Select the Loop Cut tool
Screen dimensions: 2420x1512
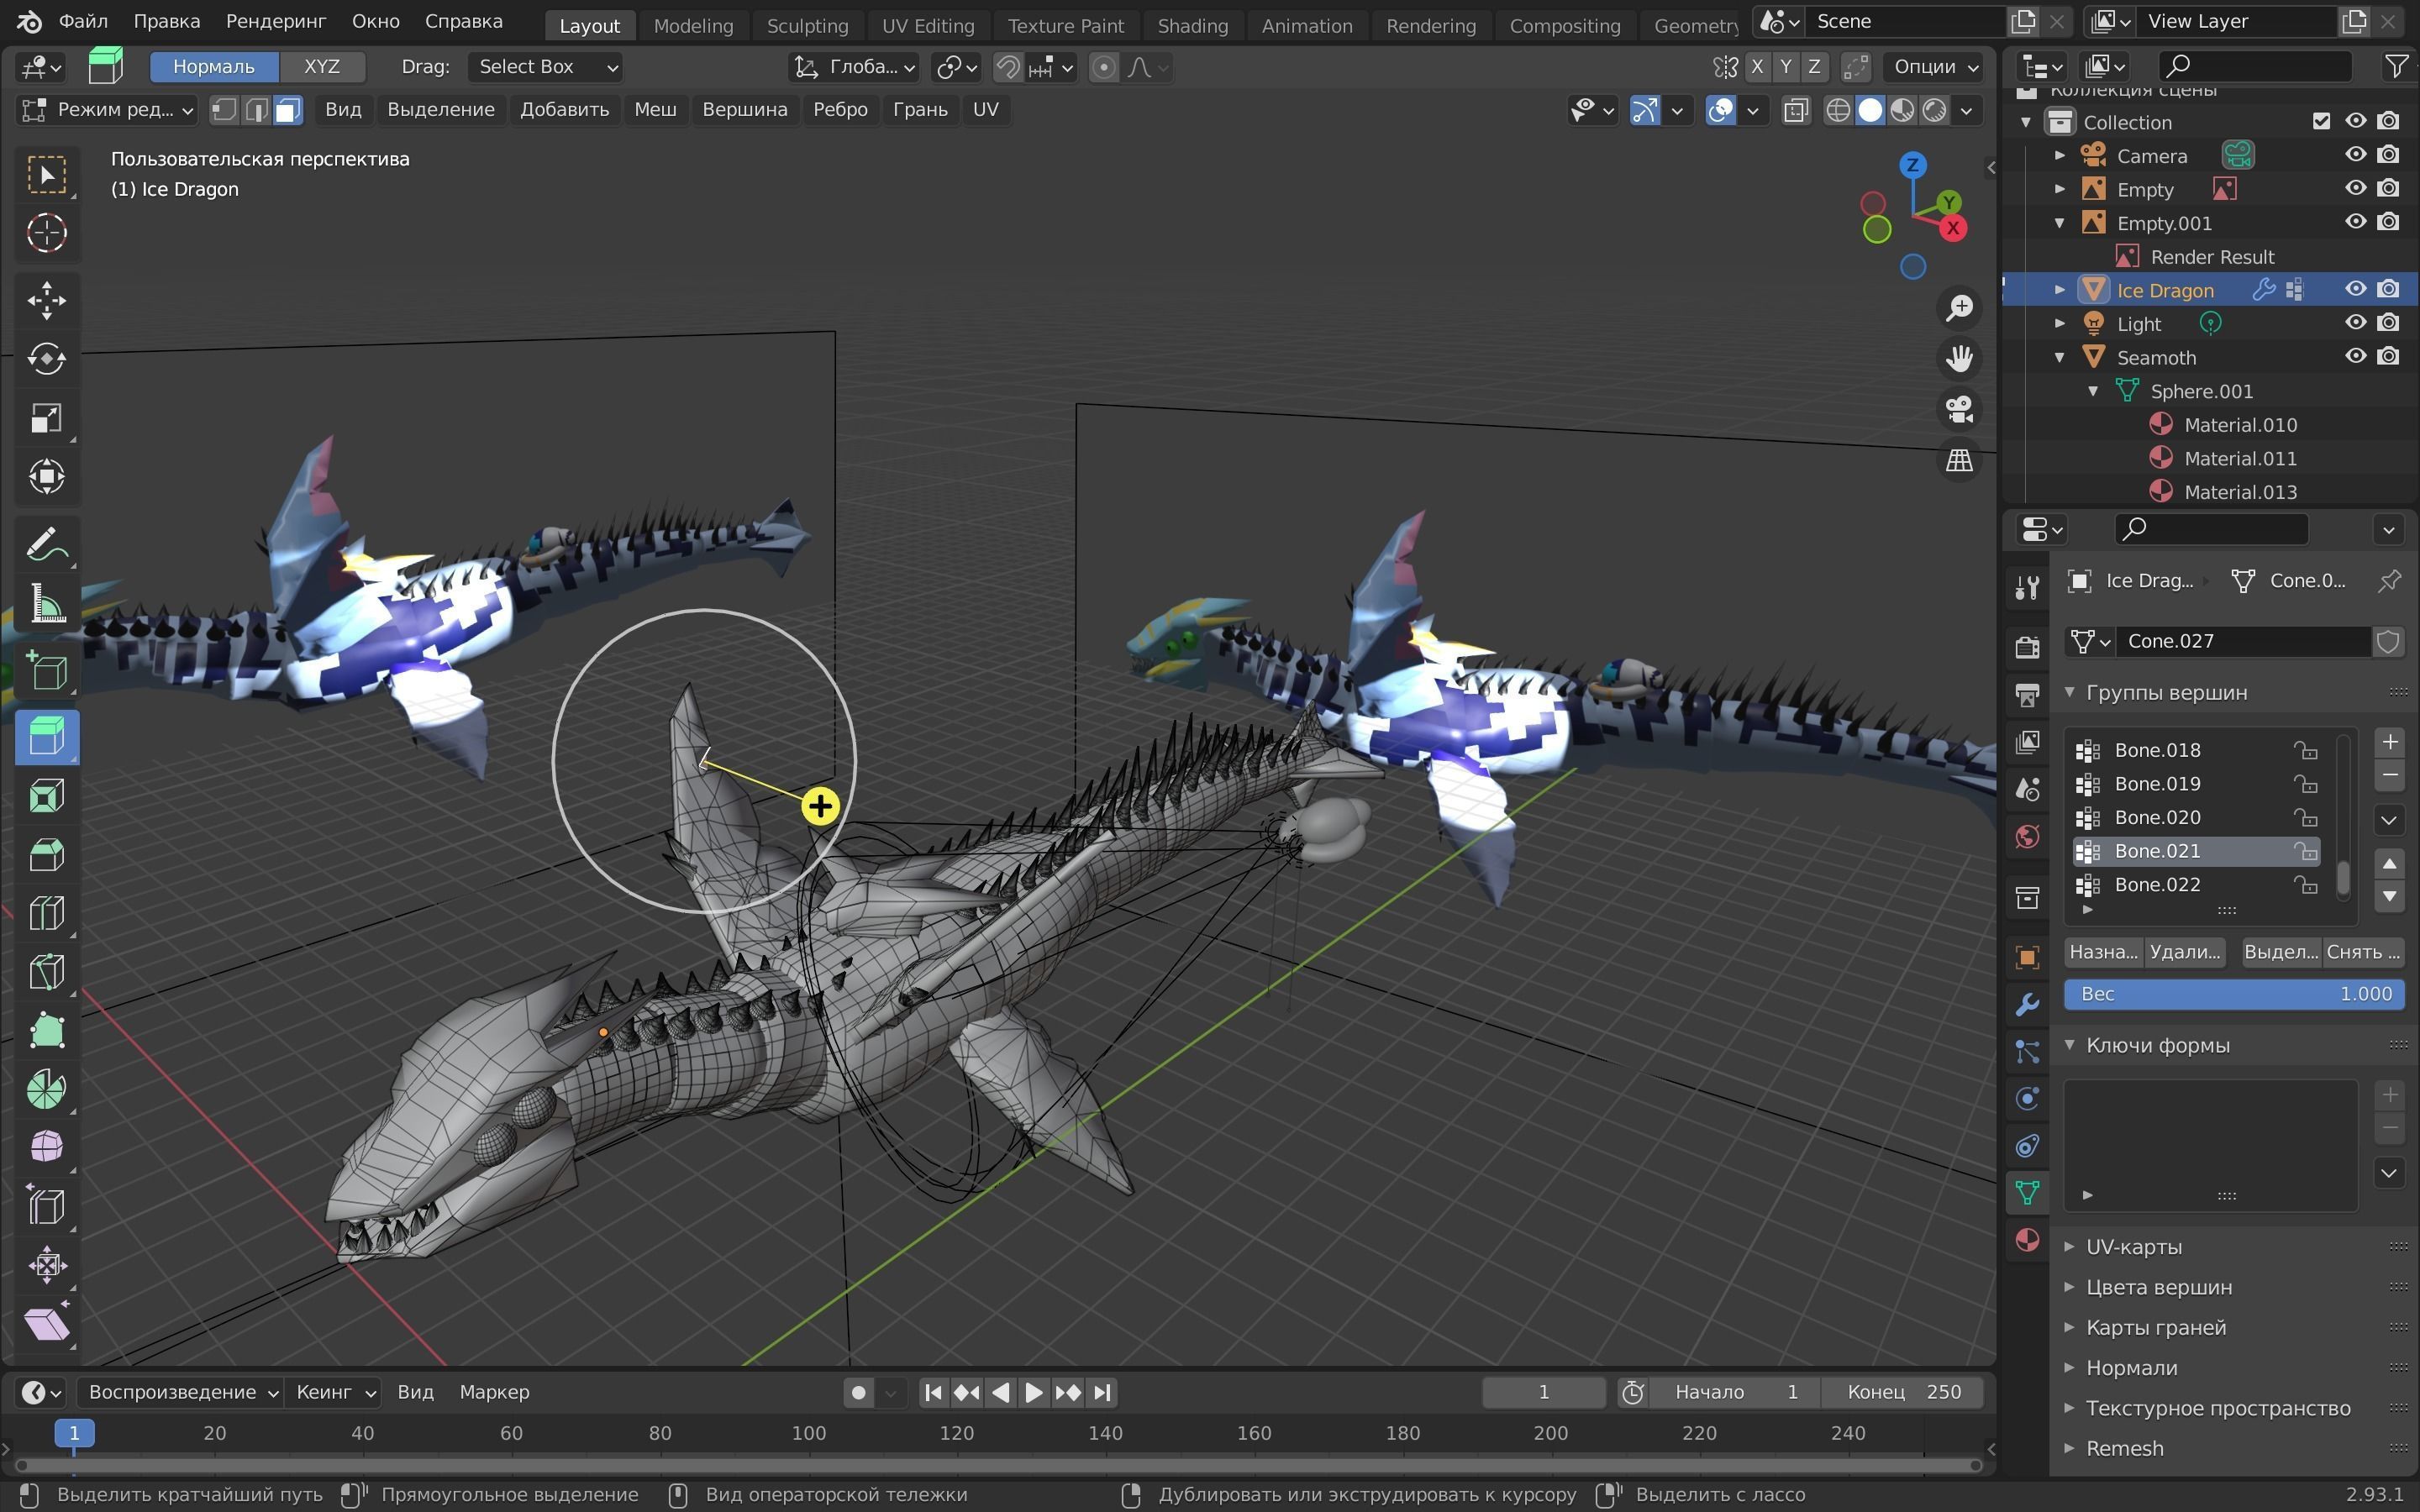(x=46, y=914)
